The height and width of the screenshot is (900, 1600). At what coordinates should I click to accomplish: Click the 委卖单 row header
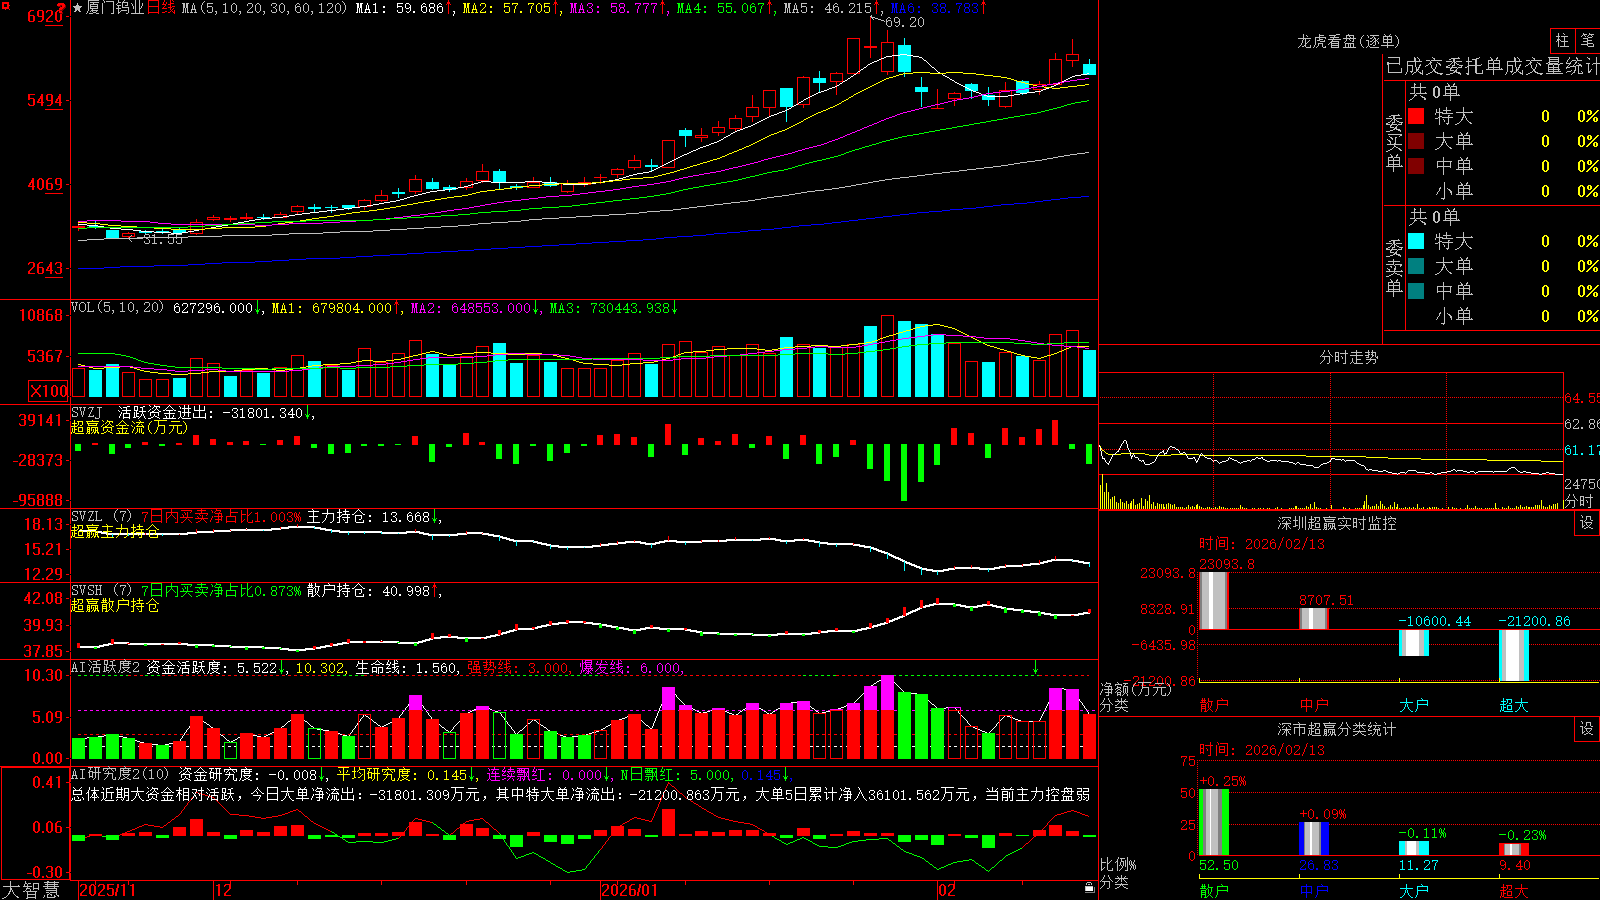[1394, 267]
